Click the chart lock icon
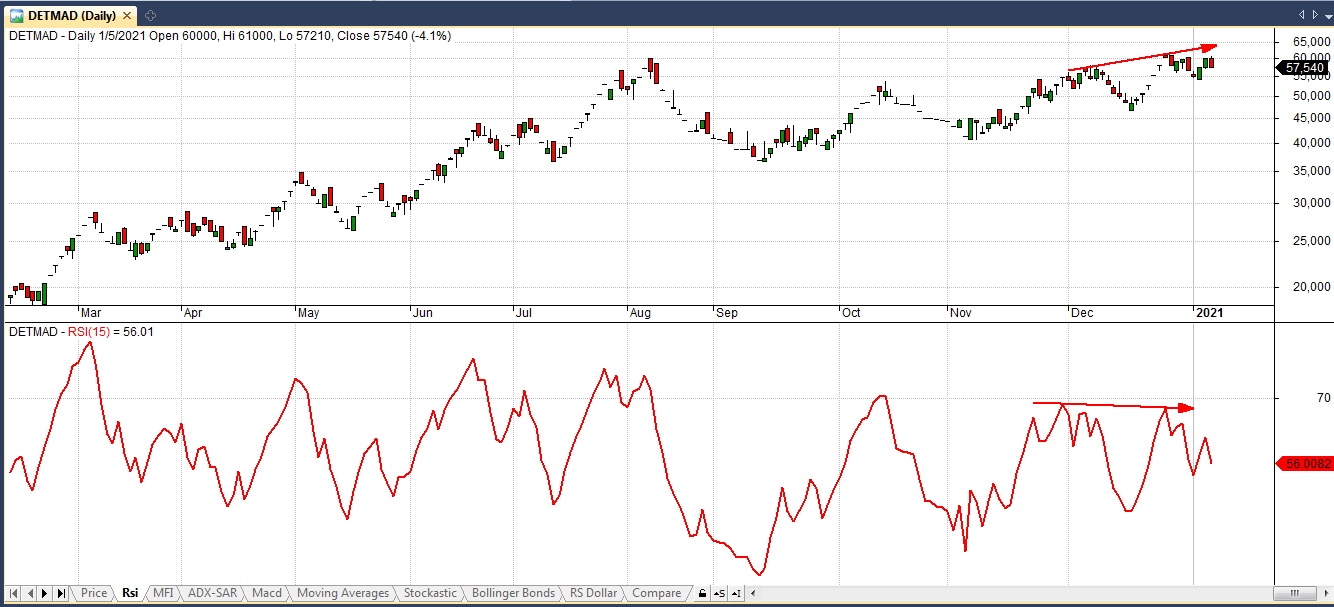Image resolution: width=1334 pixels, height=607 pixels. tap(703, 593)
